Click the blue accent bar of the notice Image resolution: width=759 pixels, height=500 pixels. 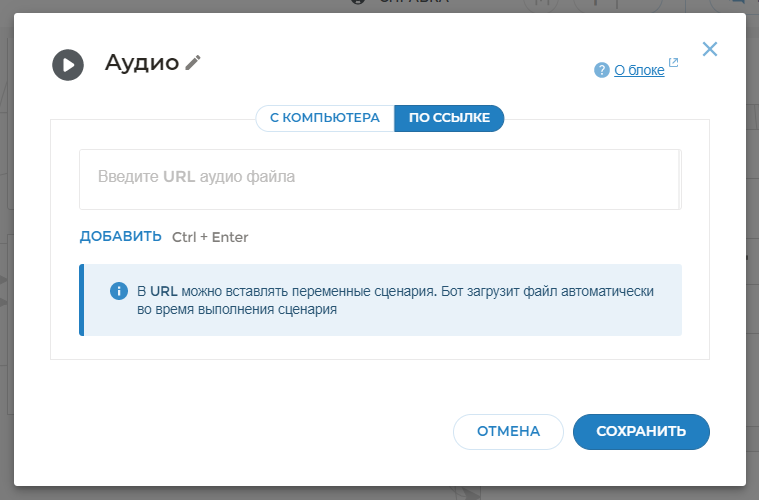(82, 300)
